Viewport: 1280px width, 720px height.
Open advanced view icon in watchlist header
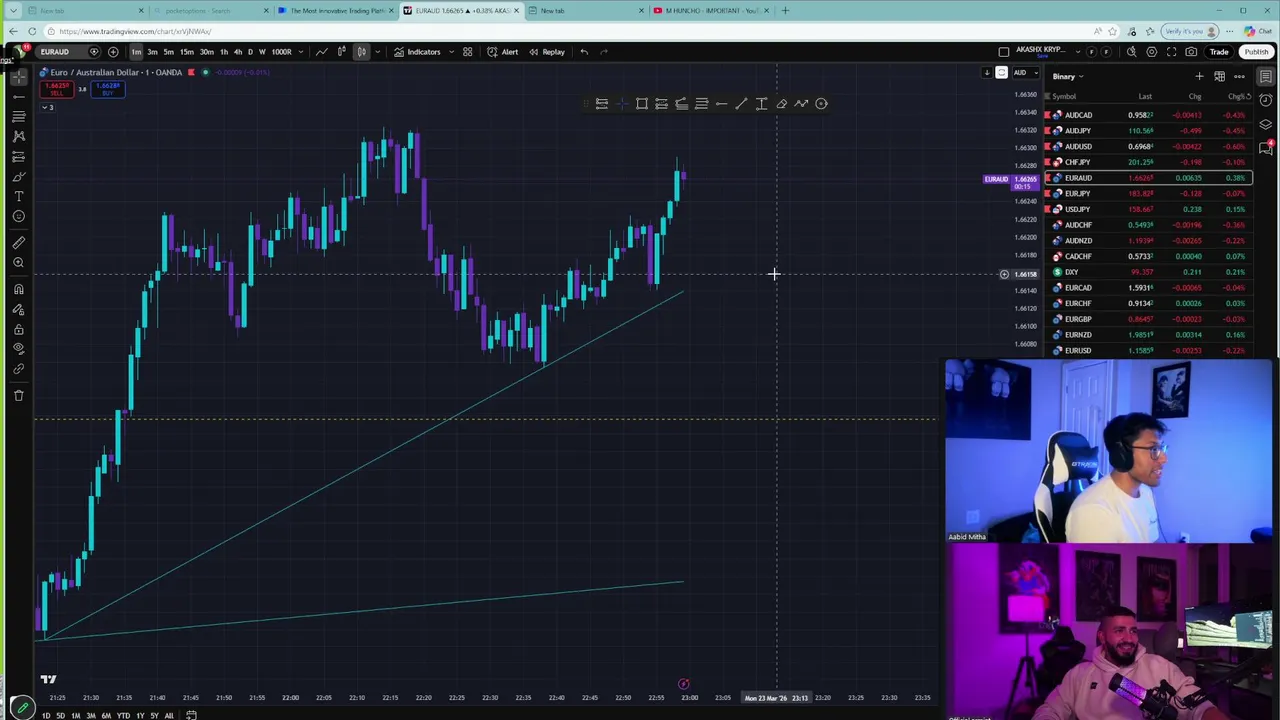[x=1219, y=76]
